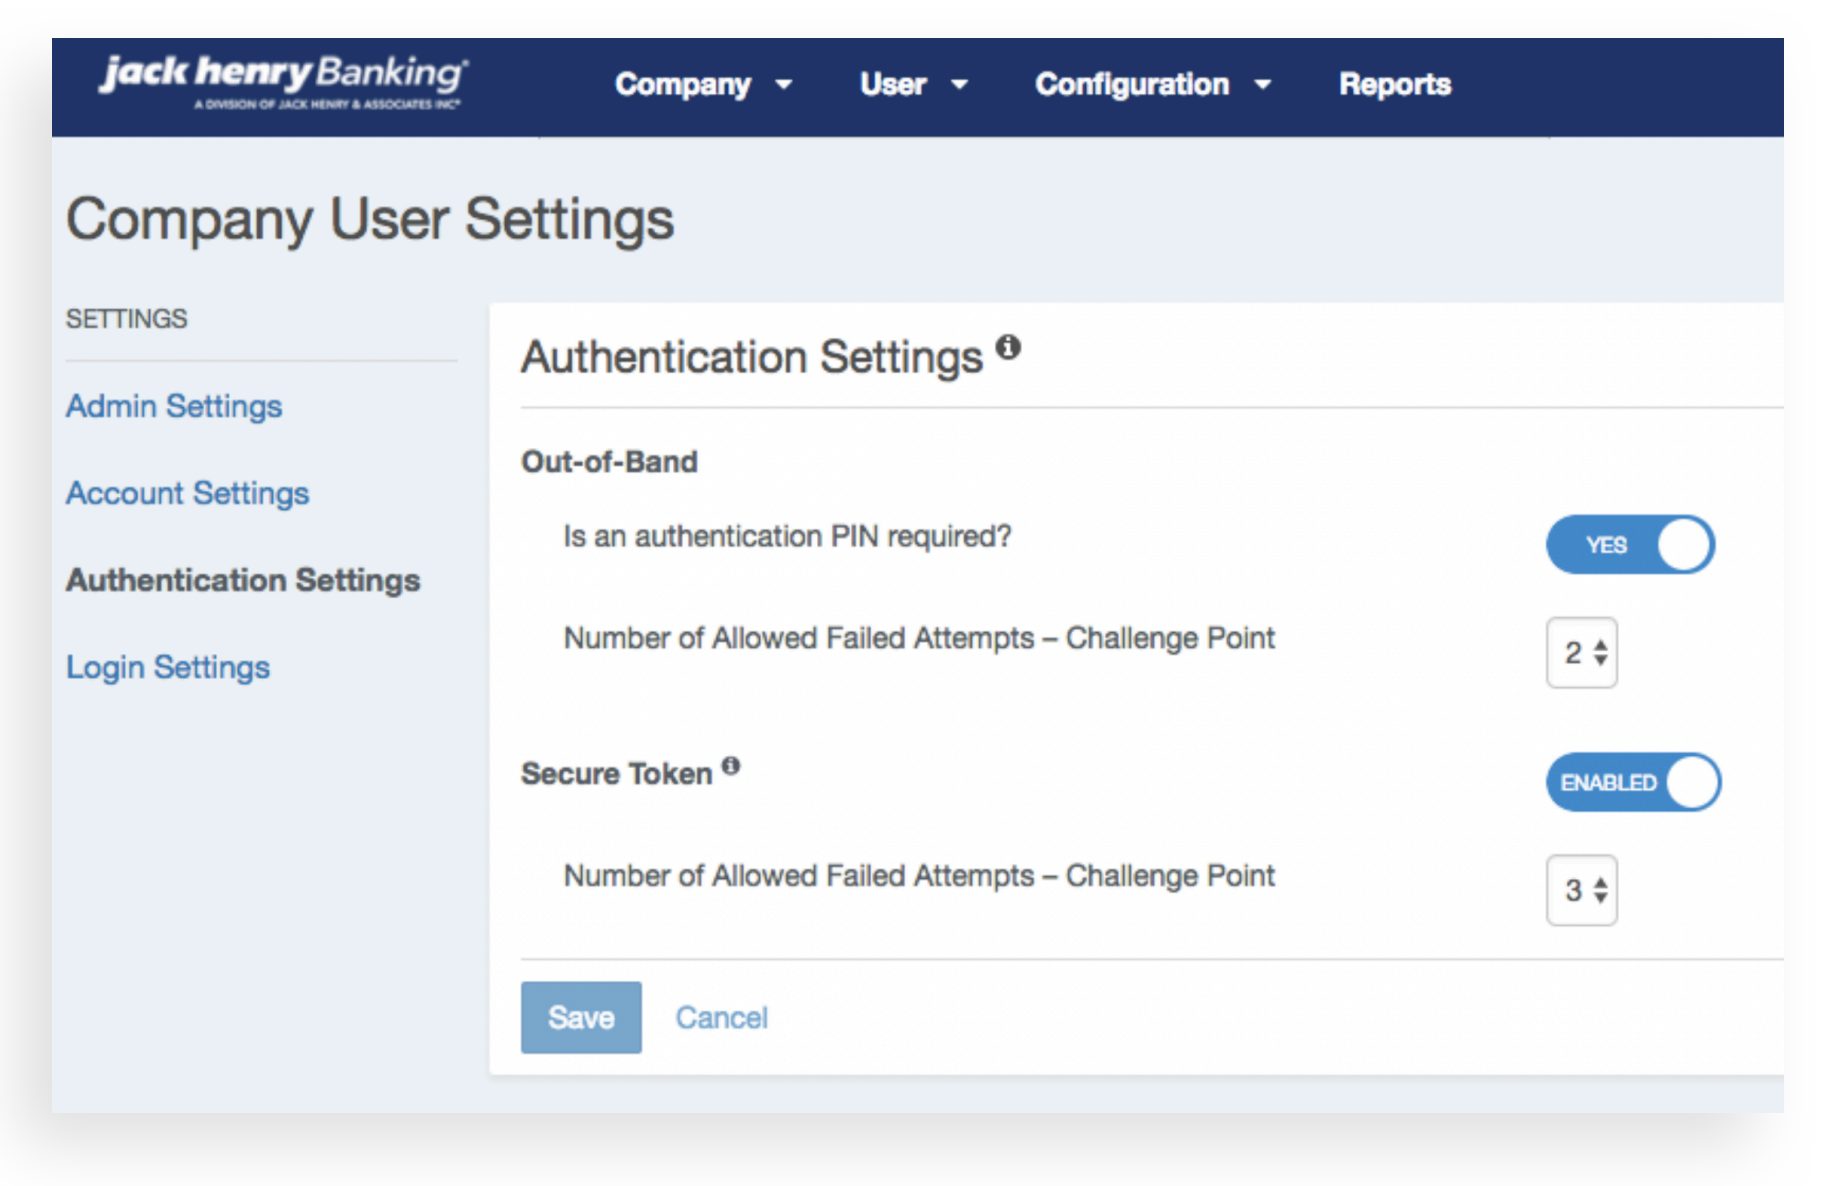
Task: Toggle the authentication PIN required switch
Action: 1630,545
